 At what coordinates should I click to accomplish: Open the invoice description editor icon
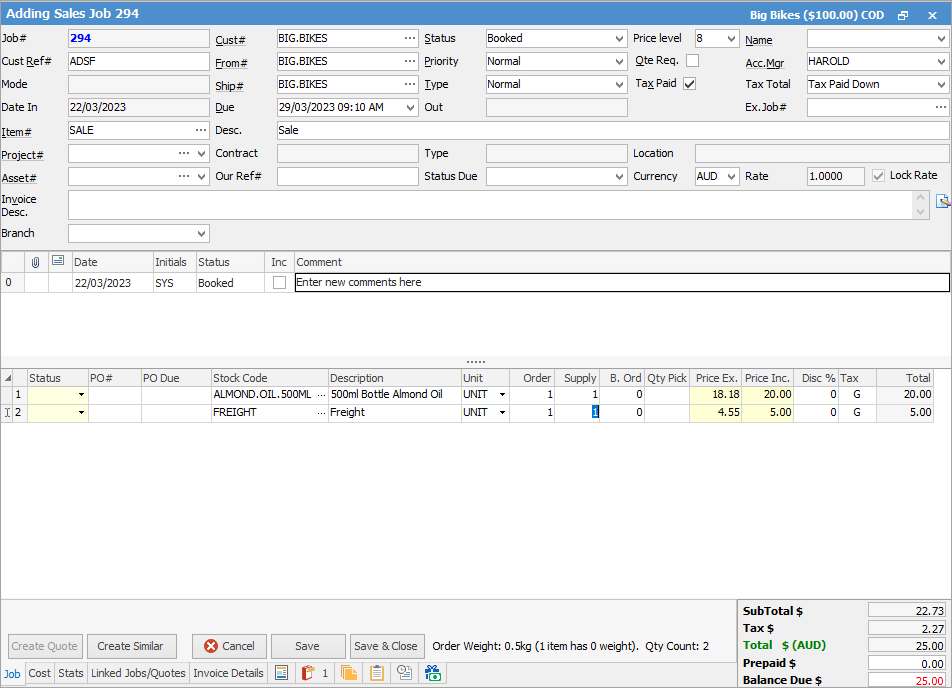[942, 201]
